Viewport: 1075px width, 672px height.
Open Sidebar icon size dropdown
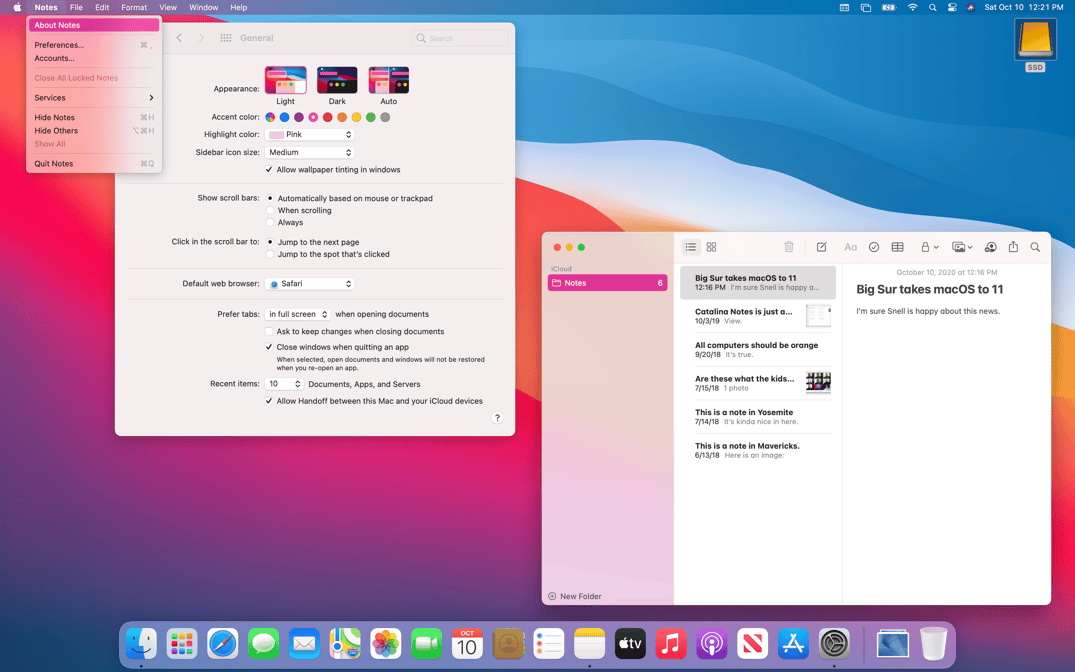(310, 152)
